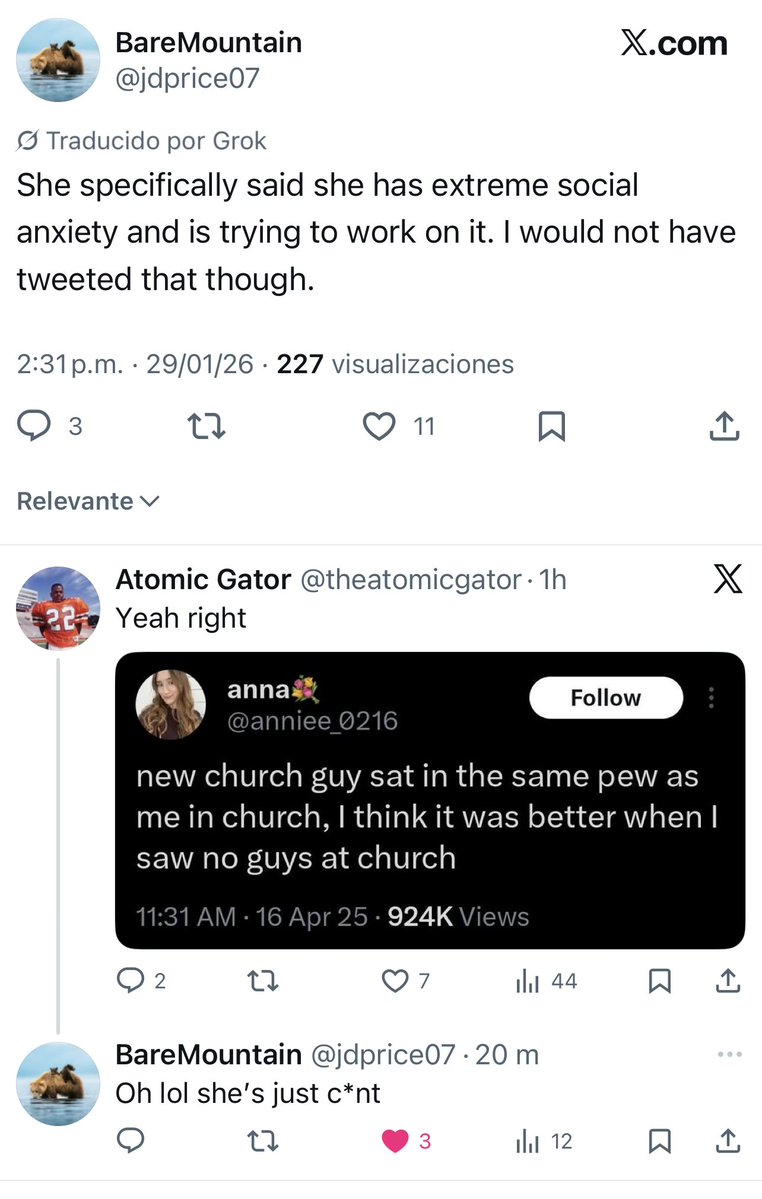The image size is (762, 1199).
Task: Repost Atomic Gator's comment
Action: pos(263,981)
